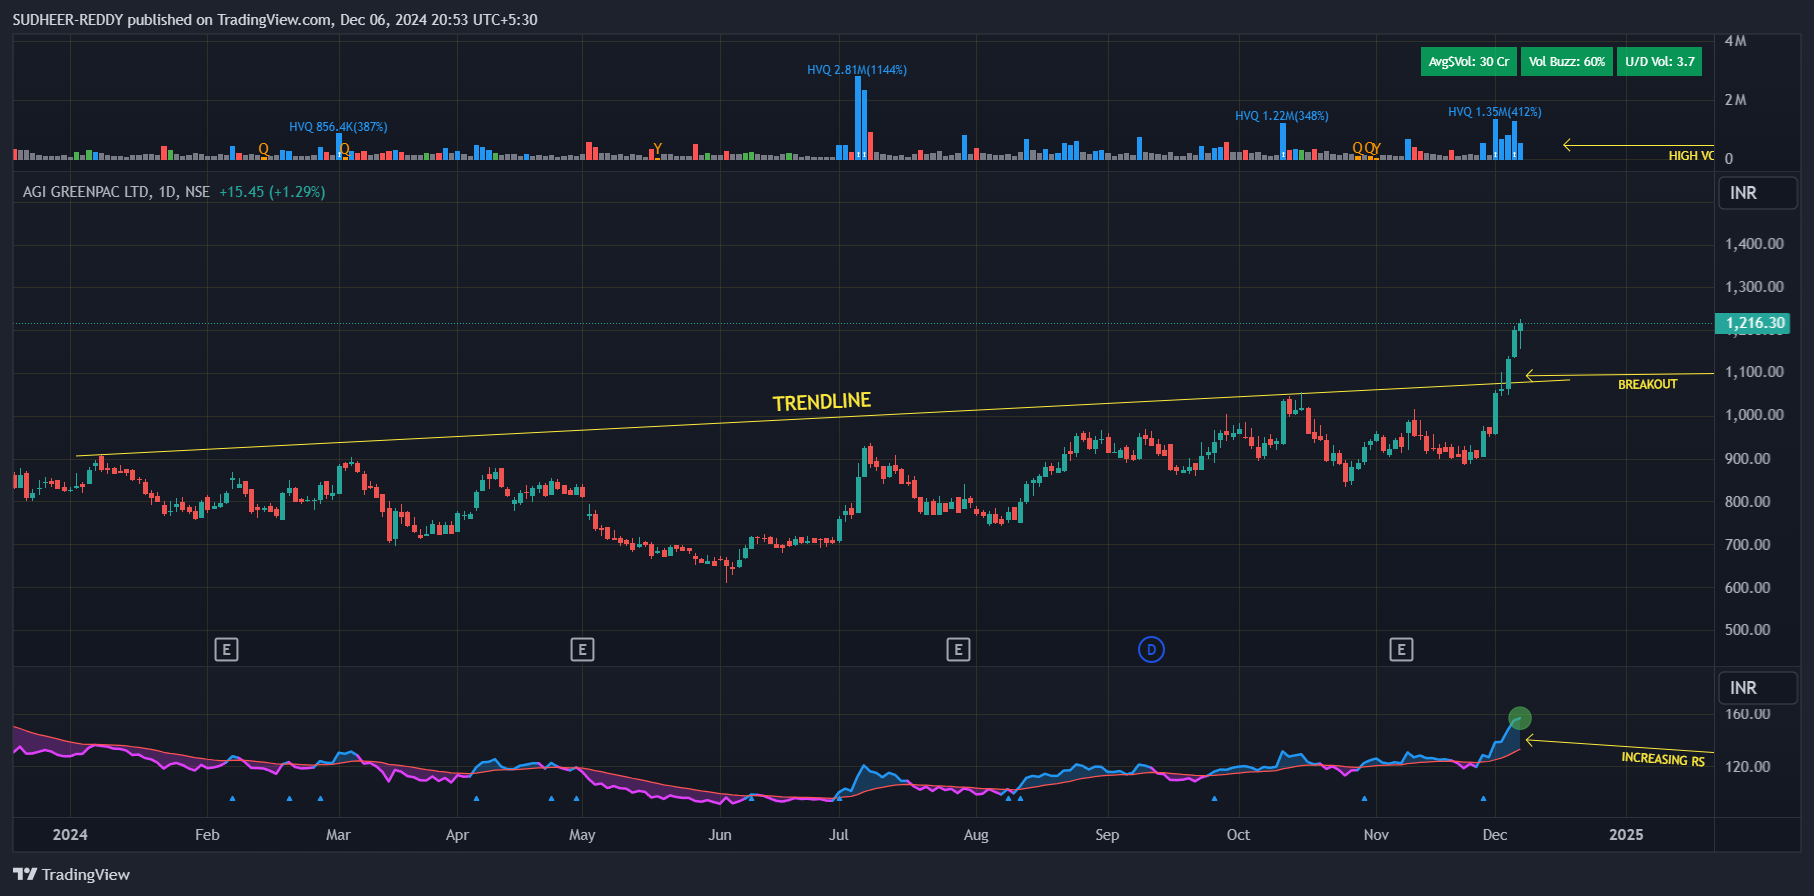Viewport: 1814px width, 896px height.
Task: Select the current price label 1,216.30
Action: pos(1755,323)
